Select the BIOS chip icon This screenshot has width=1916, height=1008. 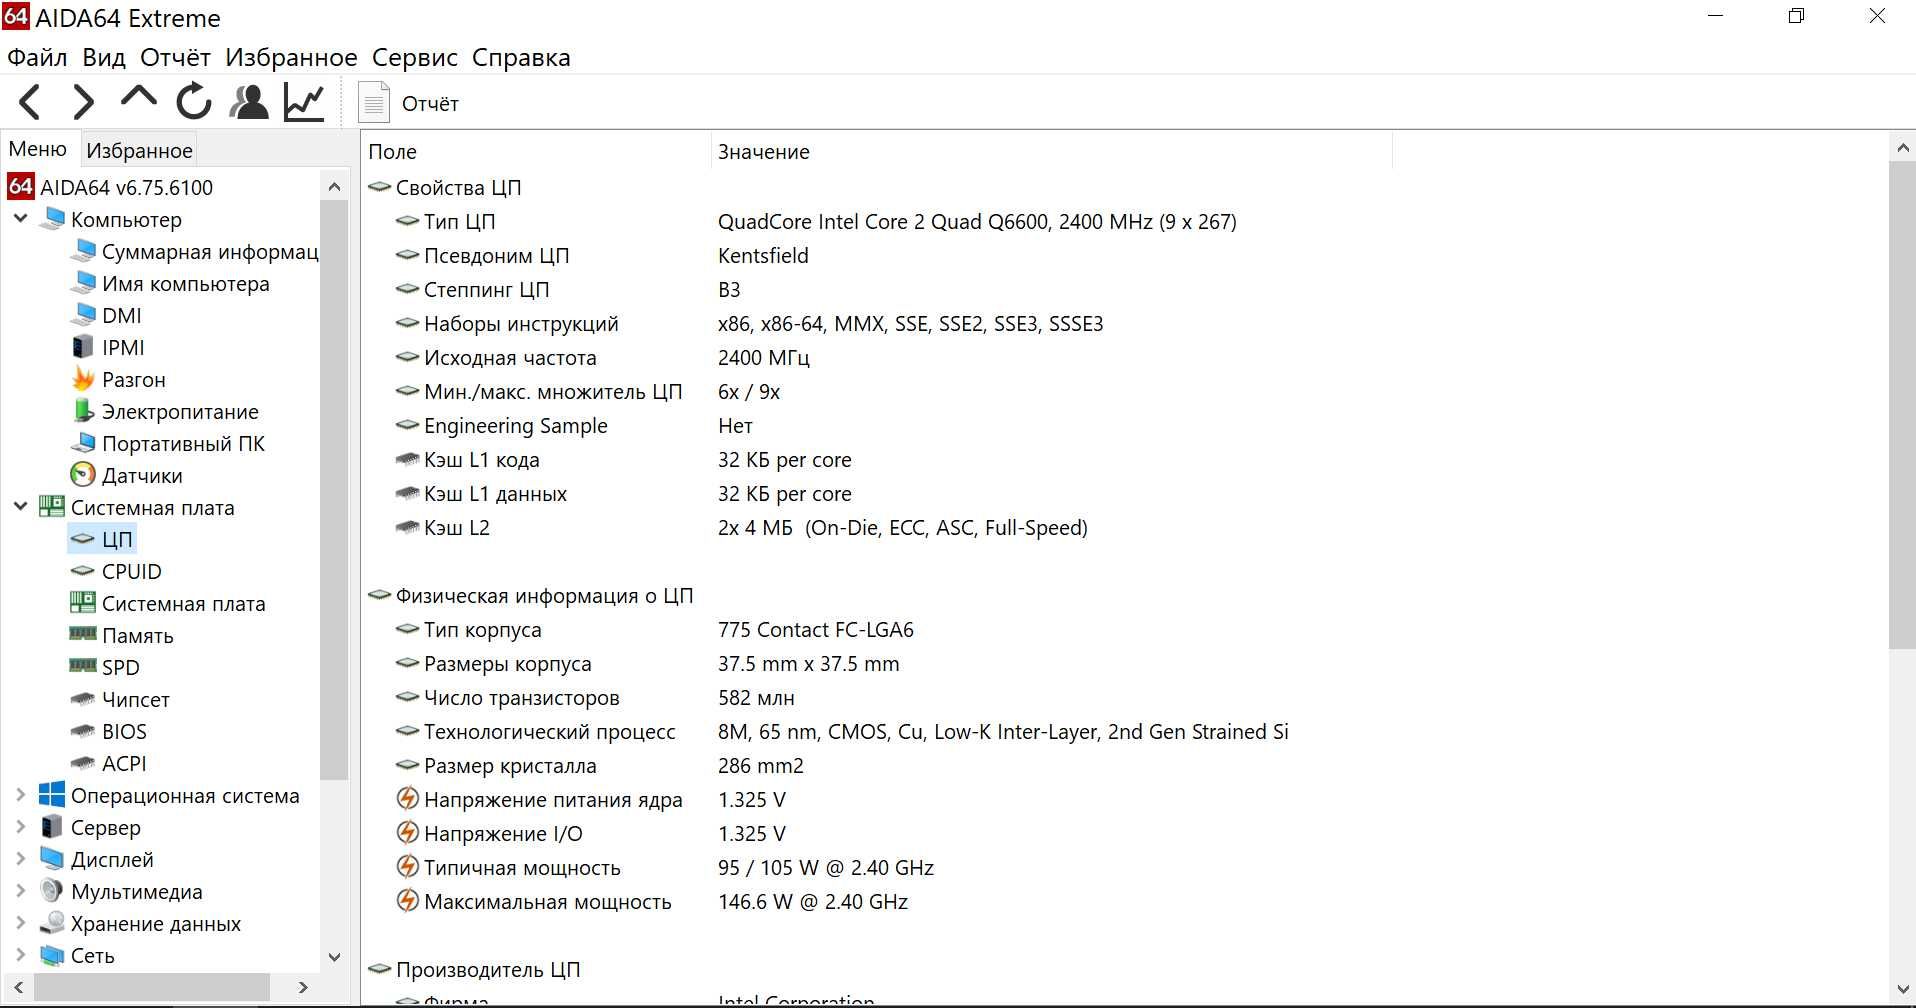click(83, 731)
